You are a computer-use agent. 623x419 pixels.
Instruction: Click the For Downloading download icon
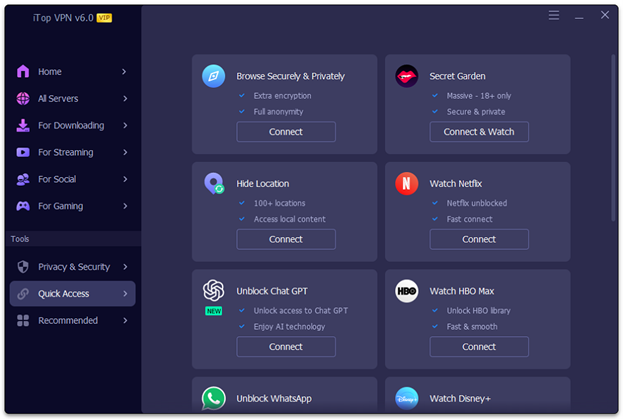click(23, 125)
